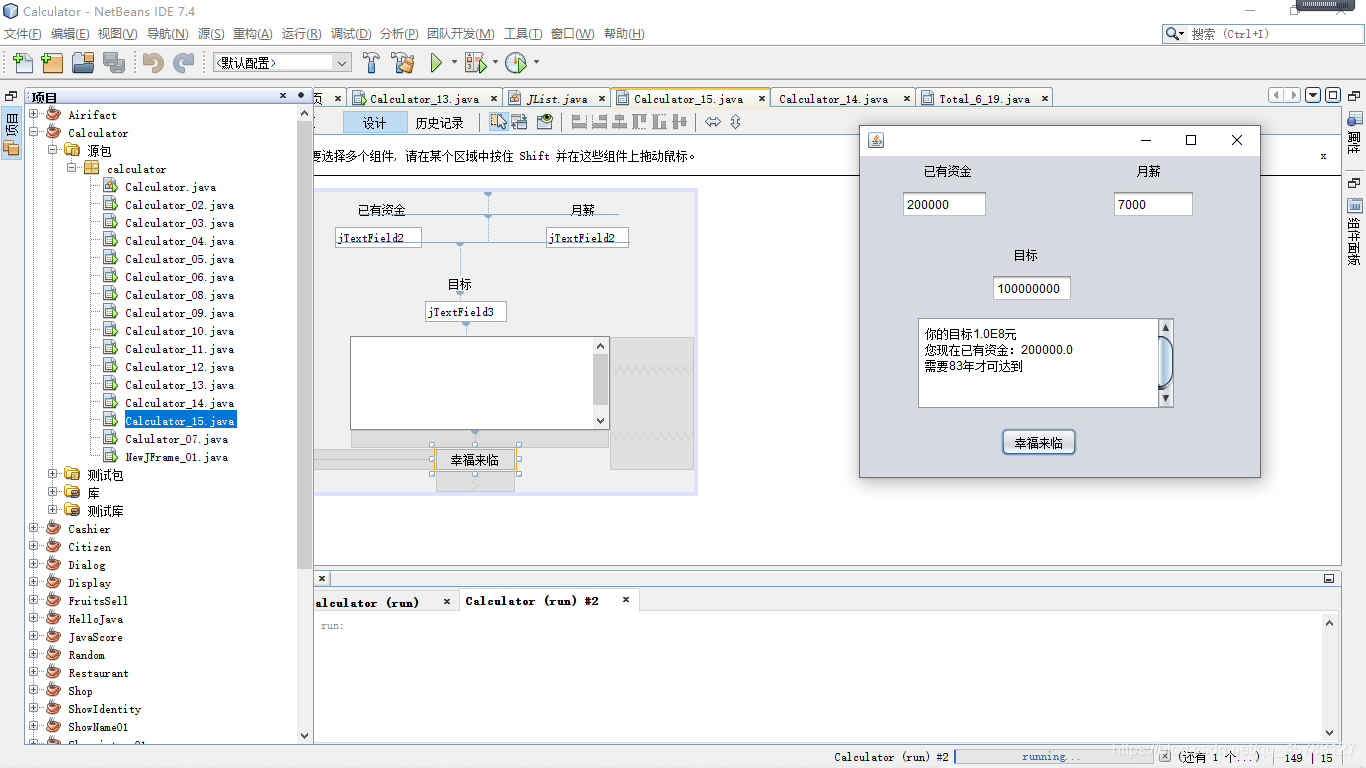The width and height of the screenshot is (1366, 768).
Task: Click the Profile Project clock icon
Action: coord(515,63)
